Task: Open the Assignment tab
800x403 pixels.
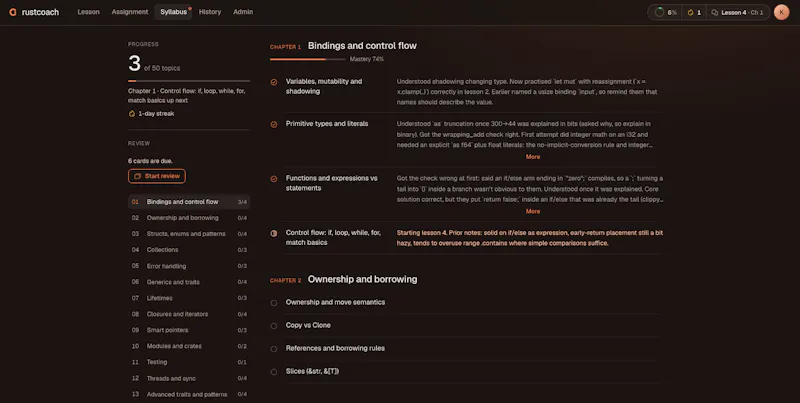Action: [130, 12]
